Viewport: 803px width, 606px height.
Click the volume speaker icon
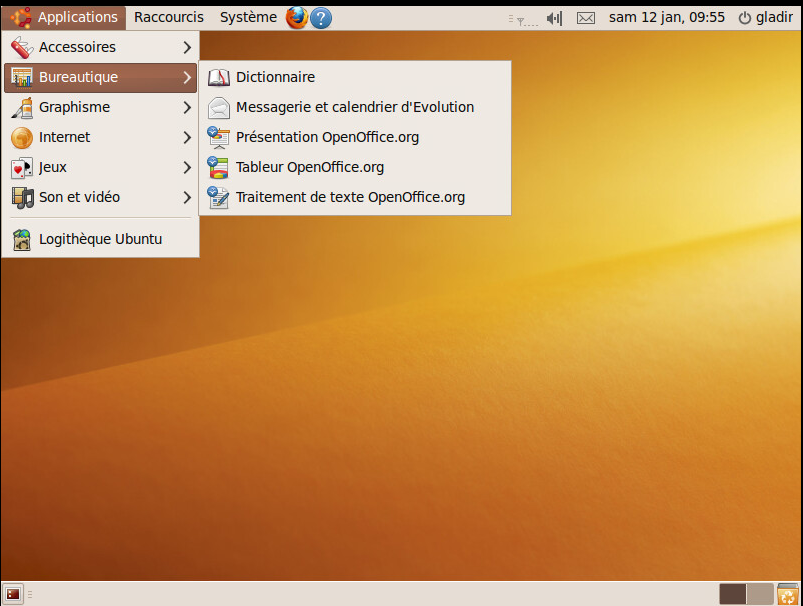[555, 18]
